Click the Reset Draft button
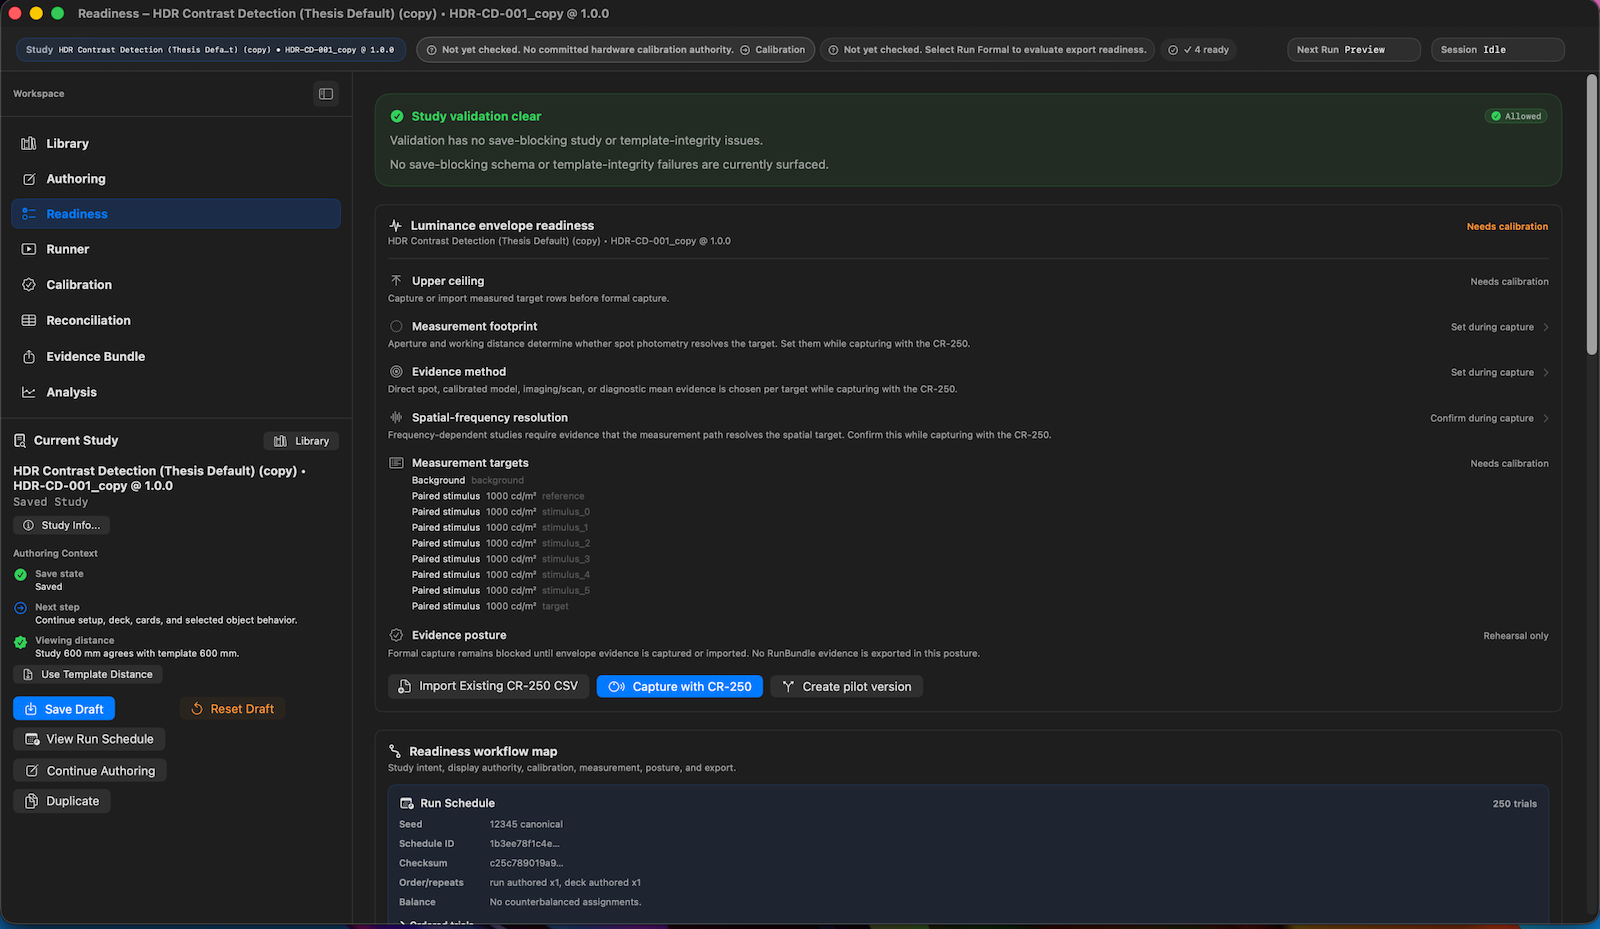 click(x=233, y=709)
